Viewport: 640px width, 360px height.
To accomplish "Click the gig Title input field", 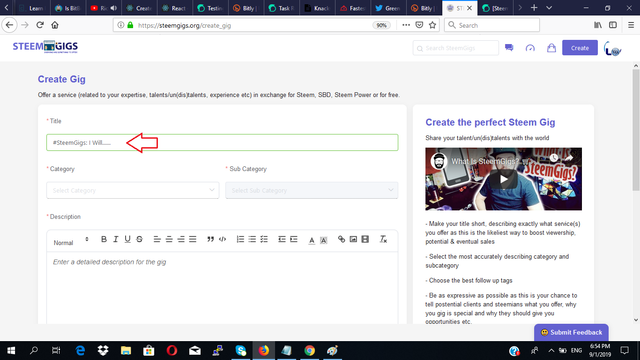I will point(222,142).
